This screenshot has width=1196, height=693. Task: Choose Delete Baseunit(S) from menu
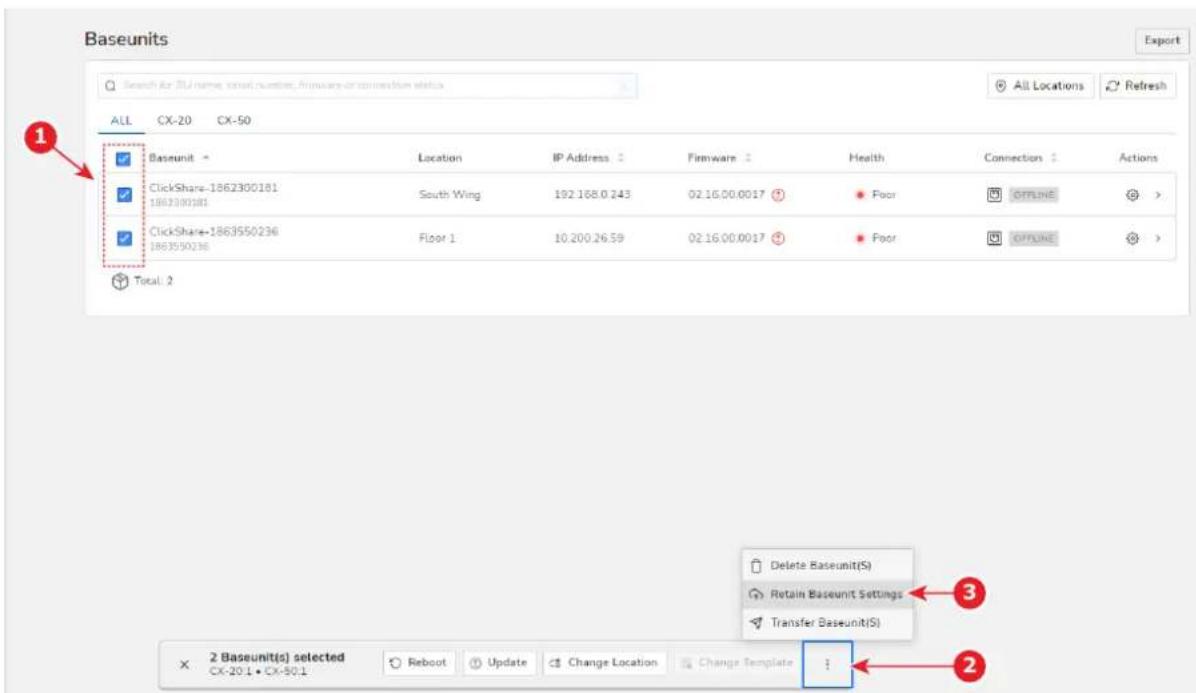click(828, 566)
